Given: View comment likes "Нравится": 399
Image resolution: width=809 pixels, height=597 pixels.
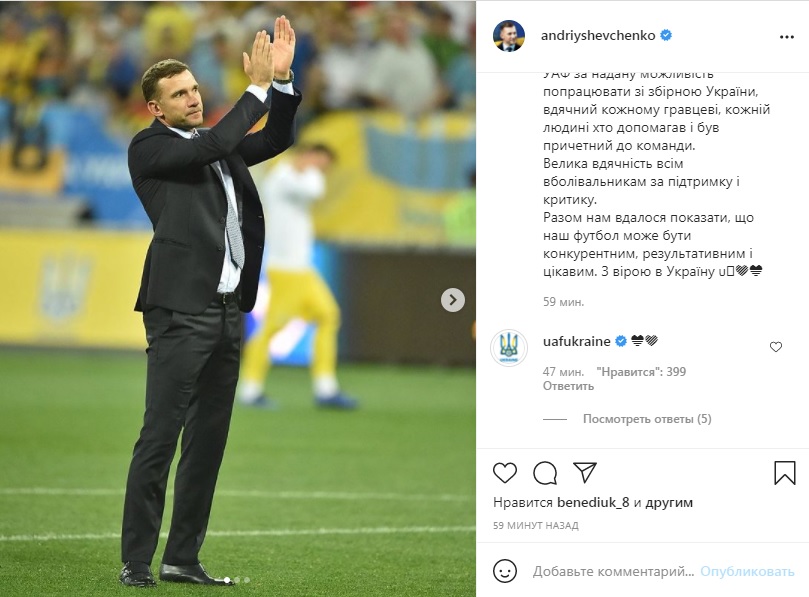Looking at the screenshot, I should (x=641, y=372).
